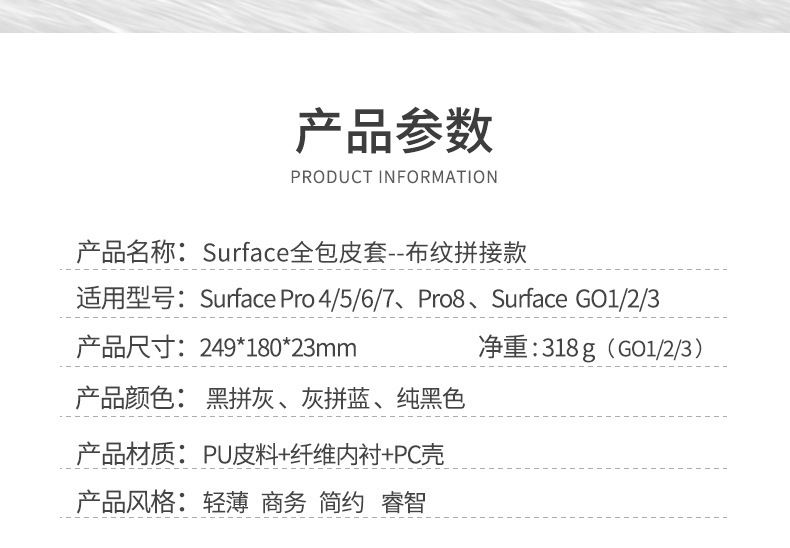Screen dimensions: 790x548
Task: Click the 净重 318g weight text
Action: pyautogui.click(x=537, y=348)
